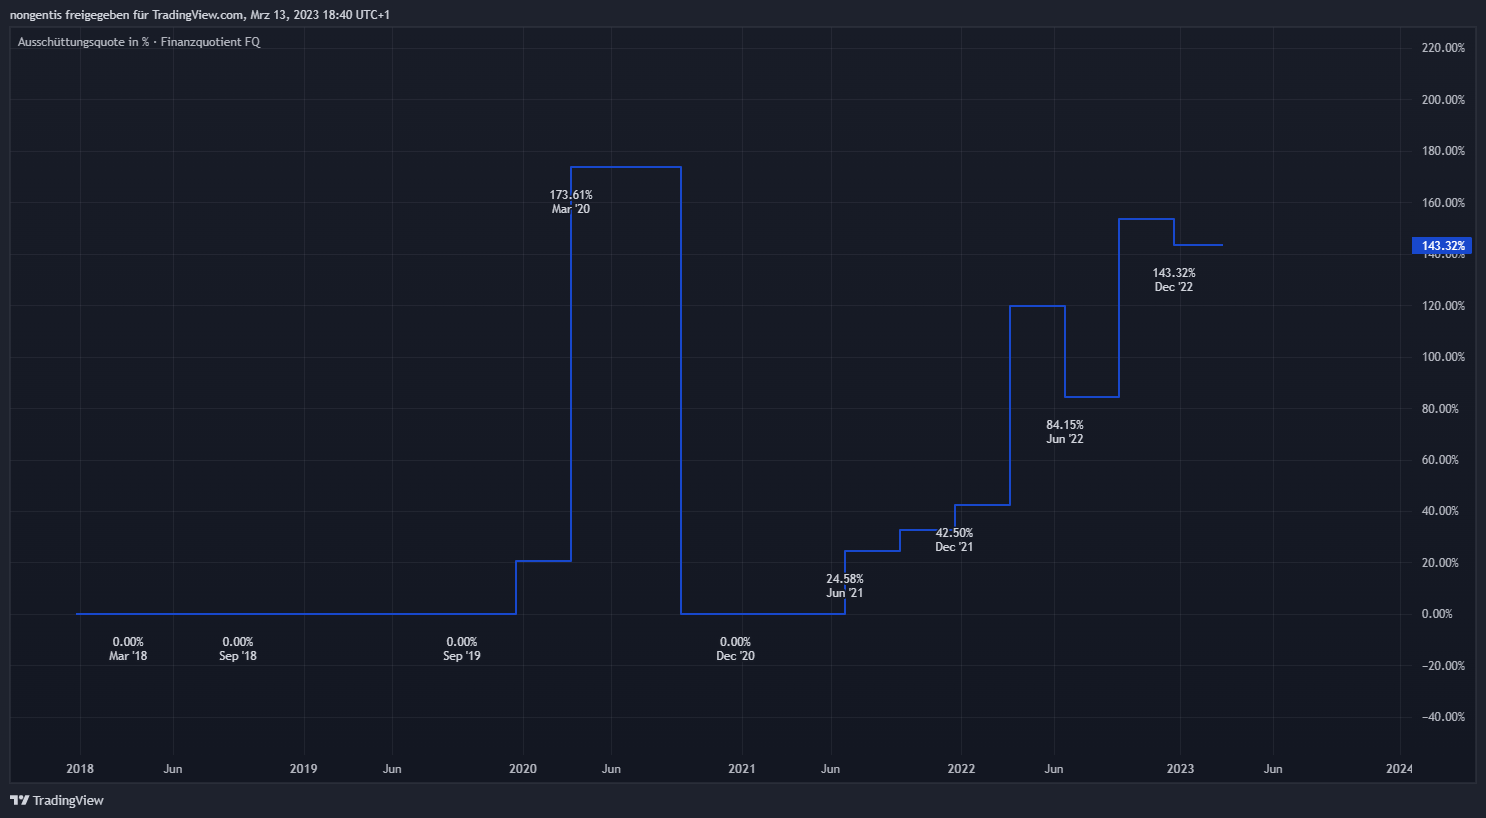
Task: Select the 173.61% Mar '20 data label
Action: click(571, 202)
